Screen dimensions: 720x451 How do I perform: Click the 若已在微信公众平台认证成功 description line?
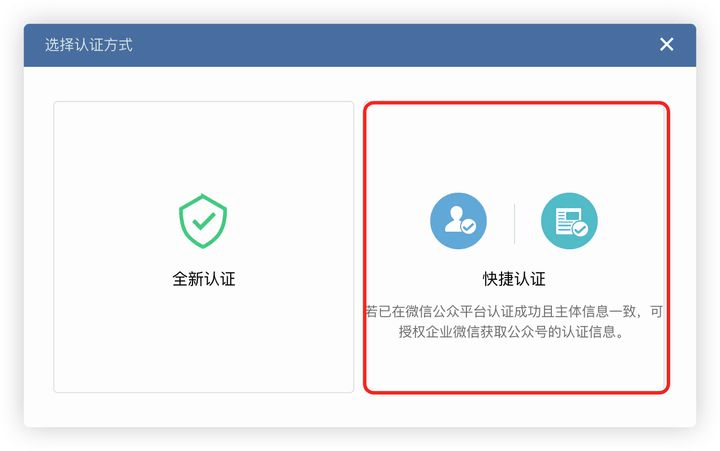[x=514, y=312]
